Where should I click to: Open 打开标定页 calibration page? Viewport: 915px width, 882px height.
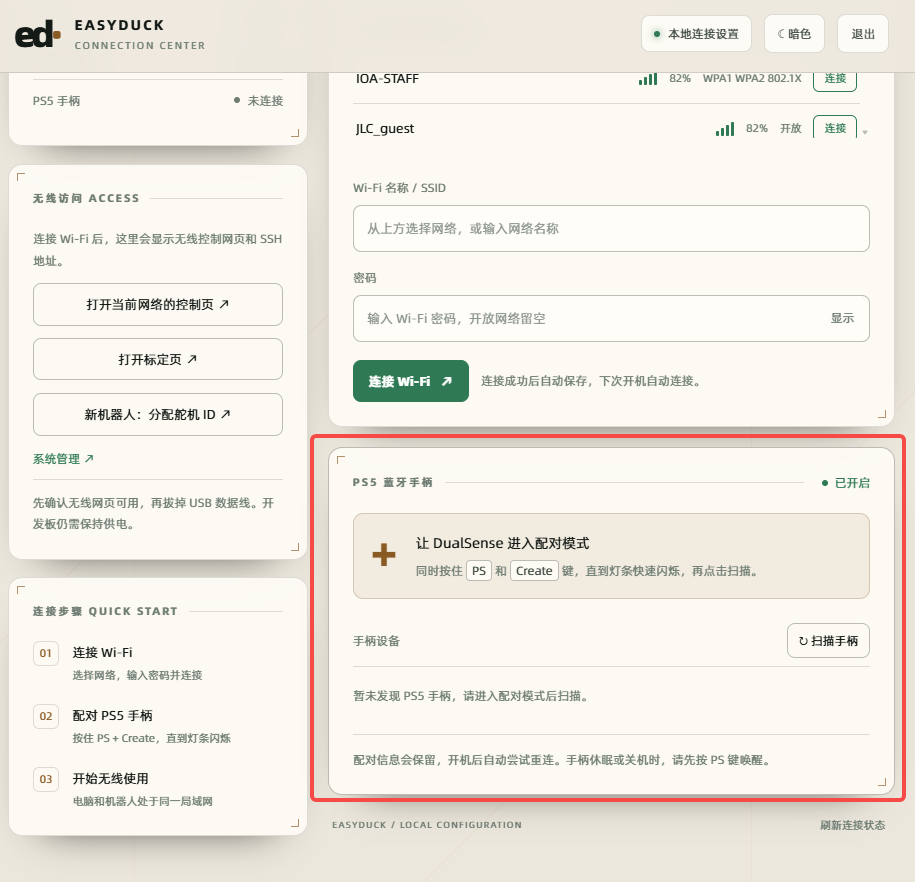(x=158, y=359)
